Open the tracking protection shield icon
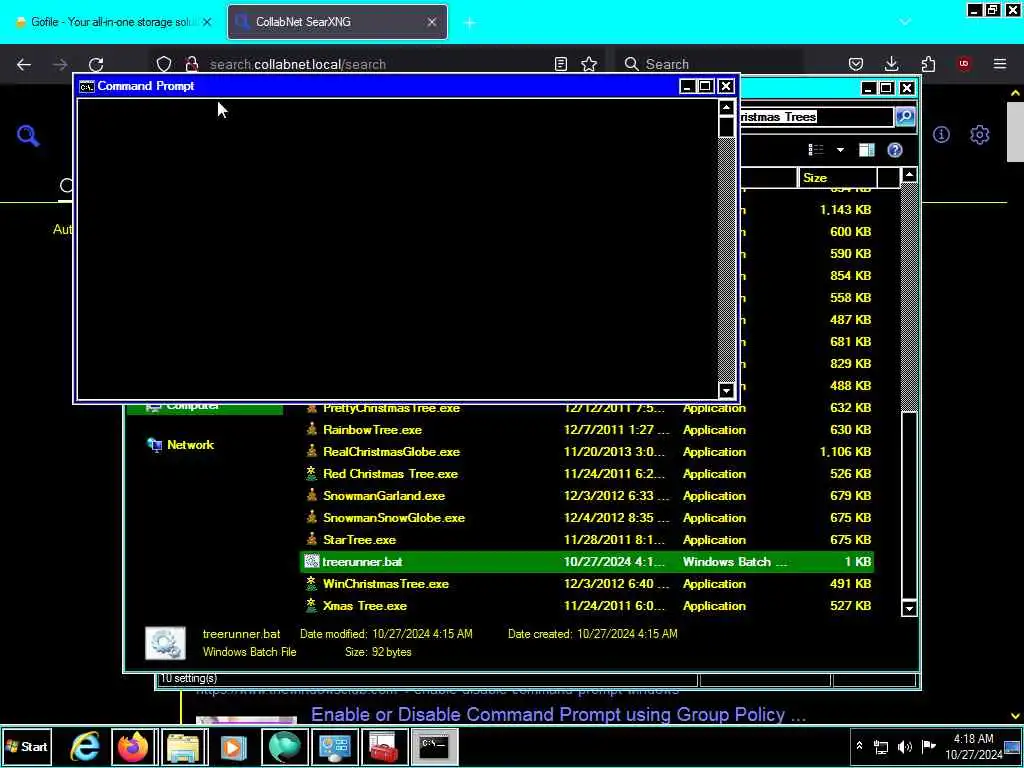The image size is (1024, 768). [164, 64]
